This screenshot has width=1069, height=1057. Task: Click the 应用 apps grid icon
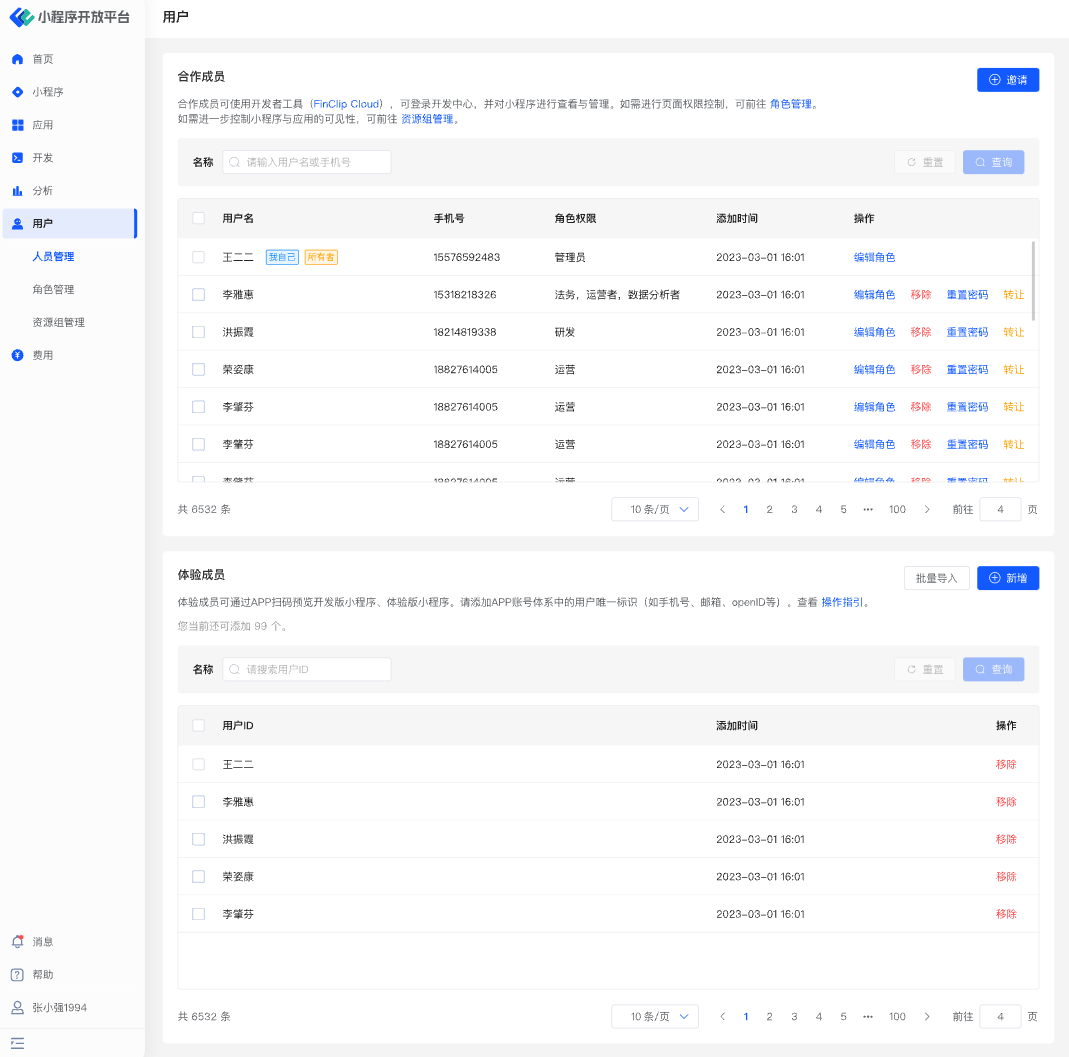point(17,125)
